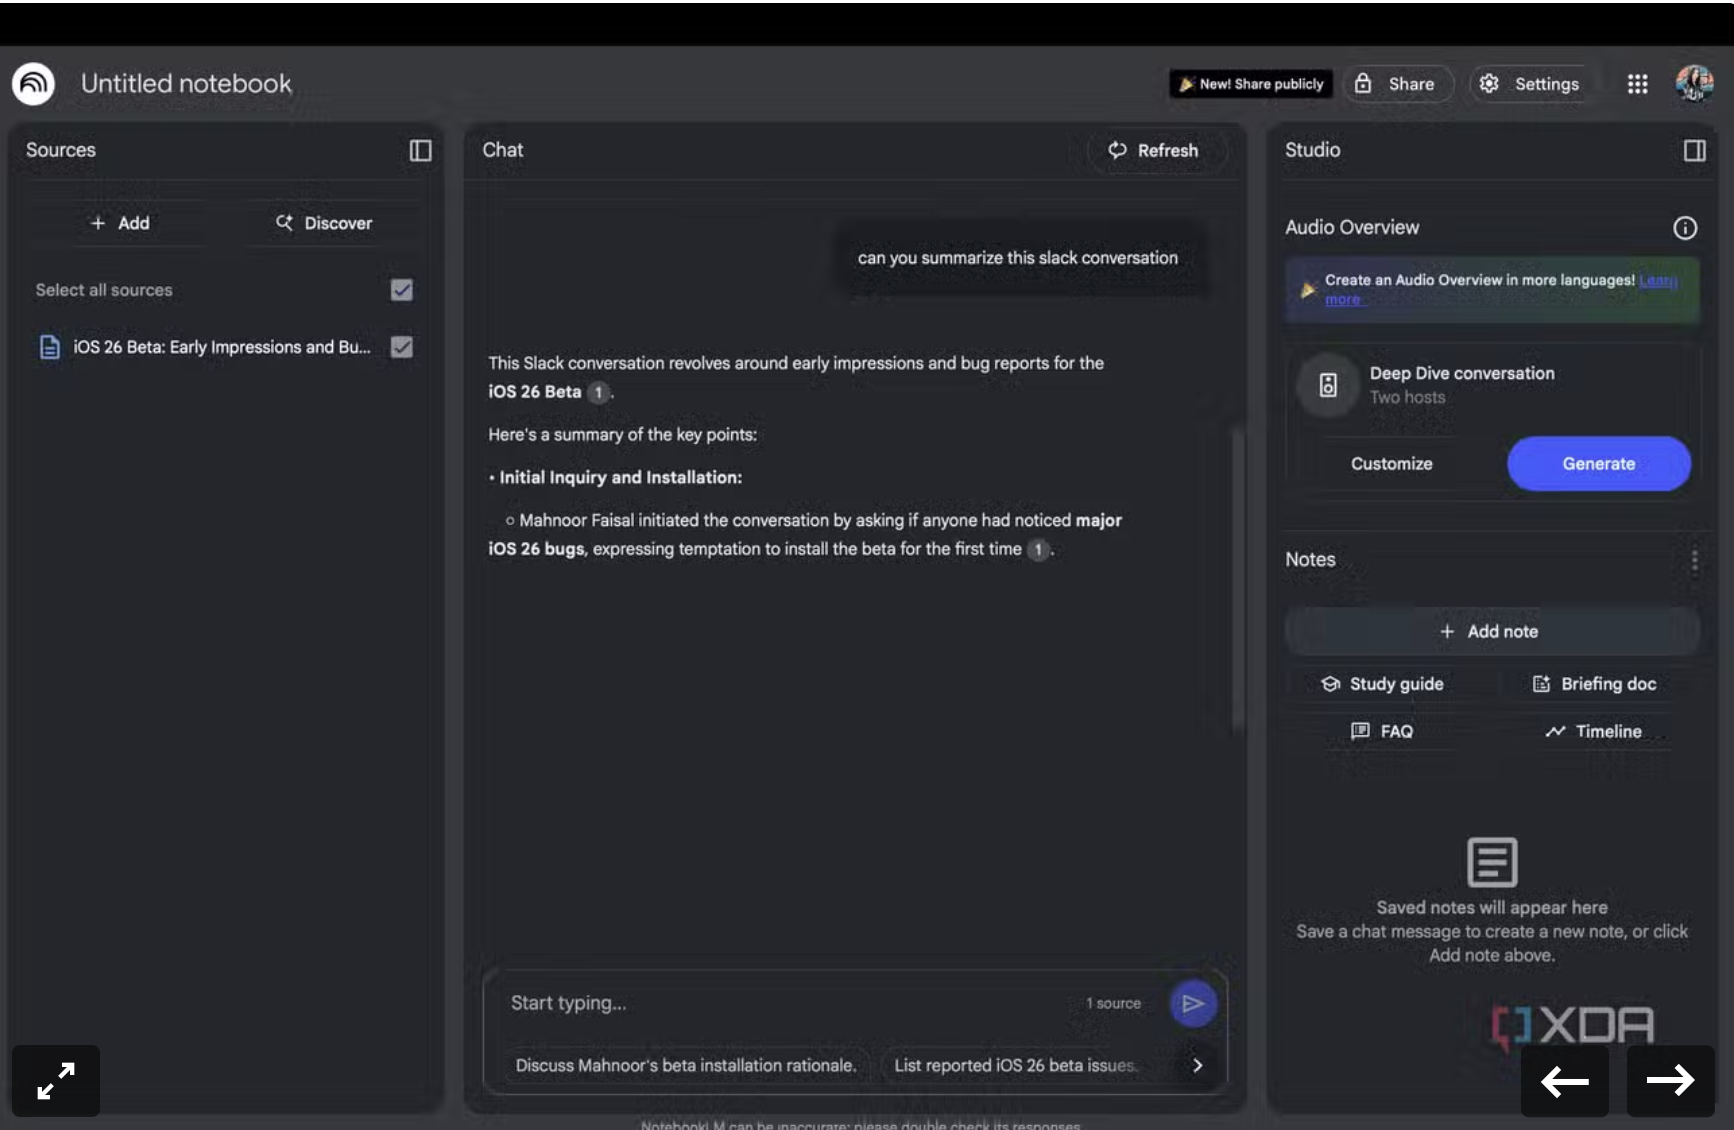
Task: Open Settings menu
Action: coord(1530,84)
